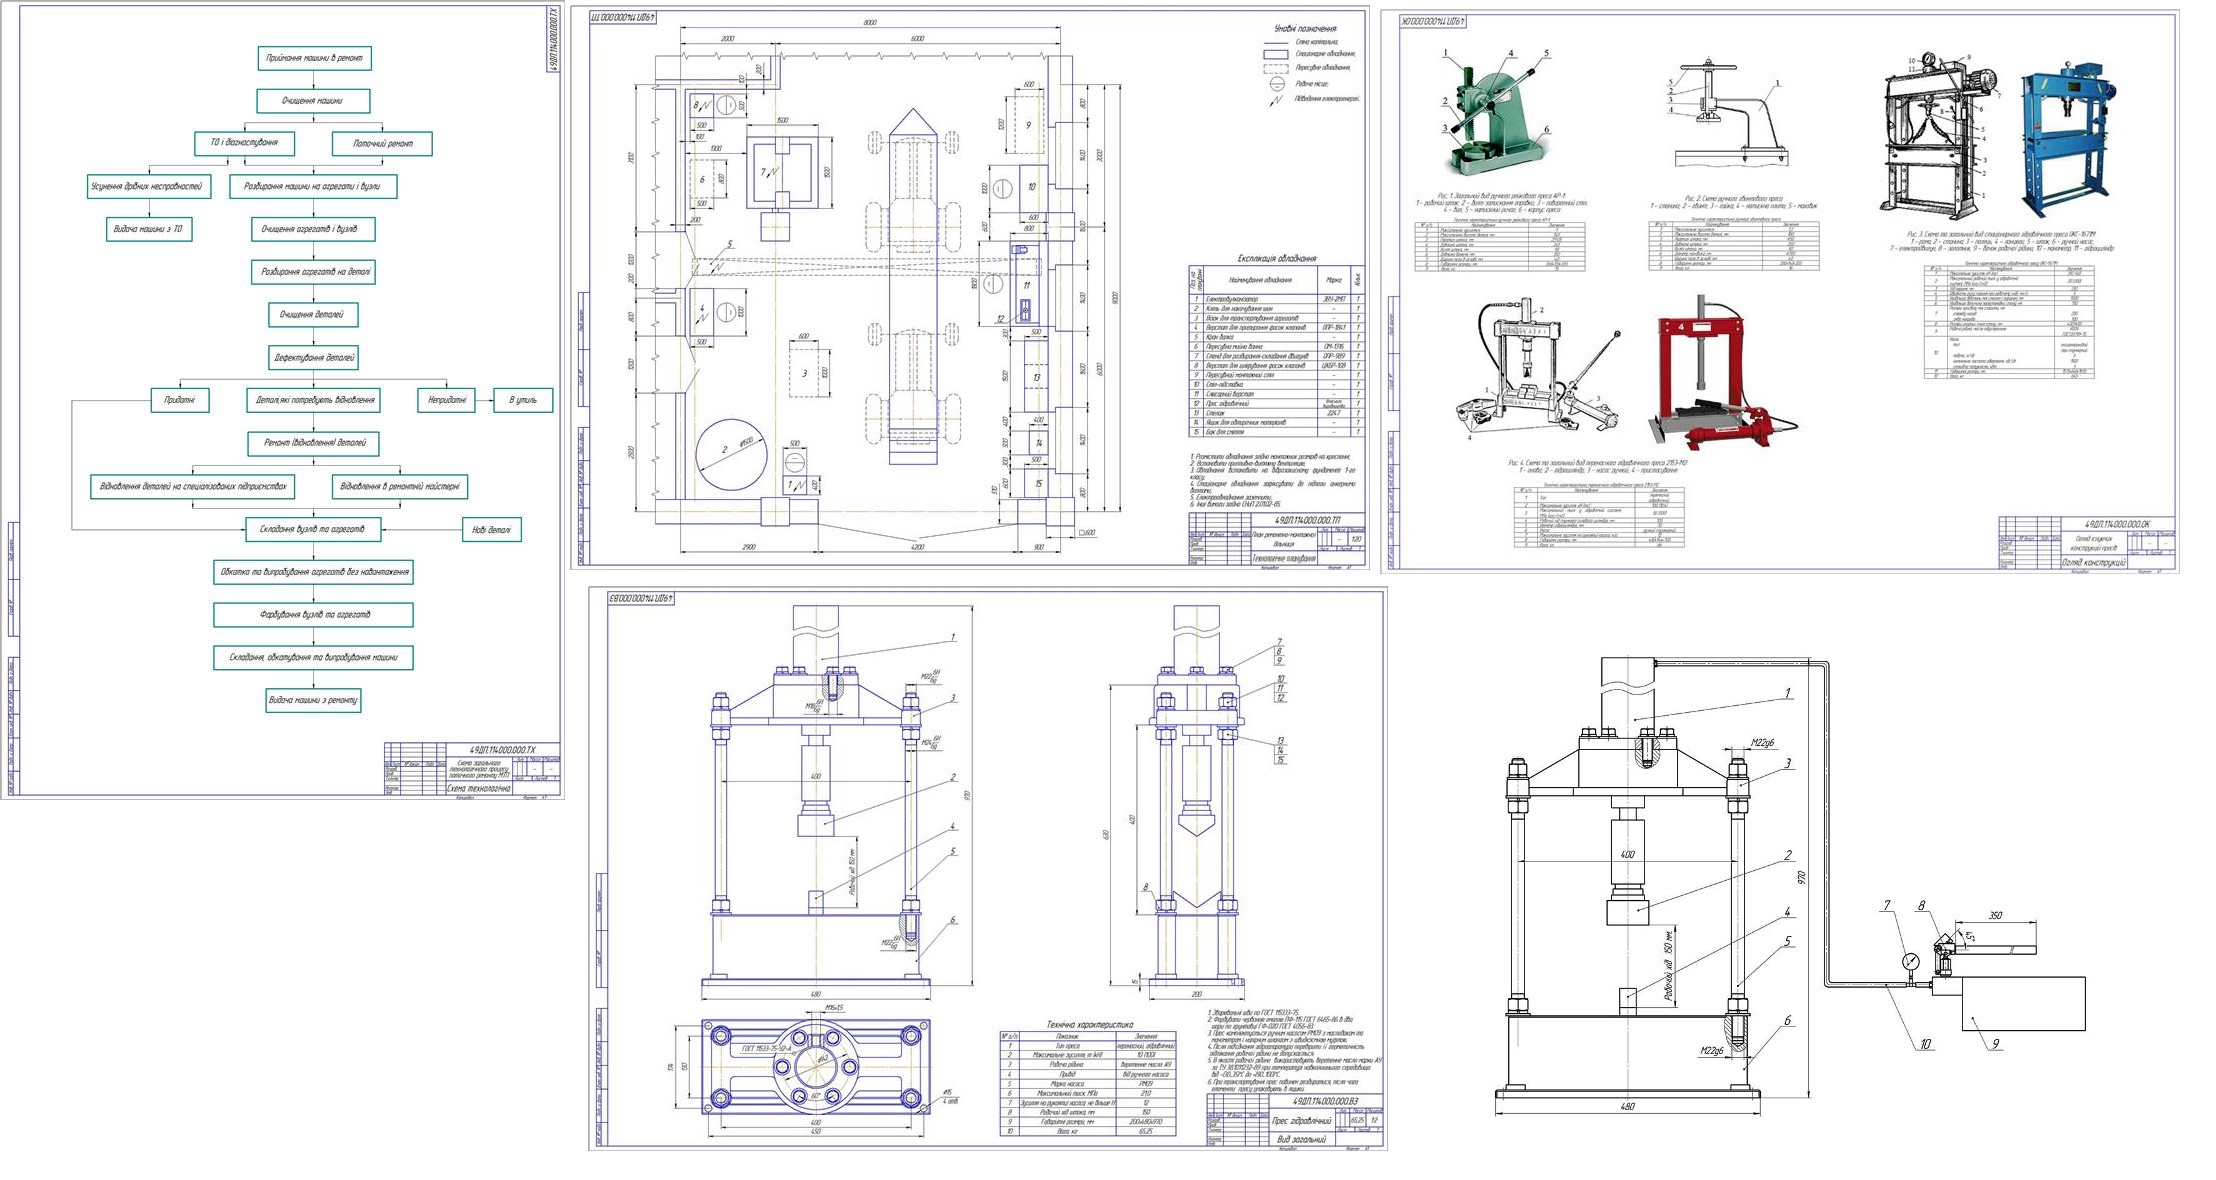The height and width of the screenshot is (1180, 2216).
Task: Select 'Марка насоса' row in characteristics table
Action: pos(1089,1084)
